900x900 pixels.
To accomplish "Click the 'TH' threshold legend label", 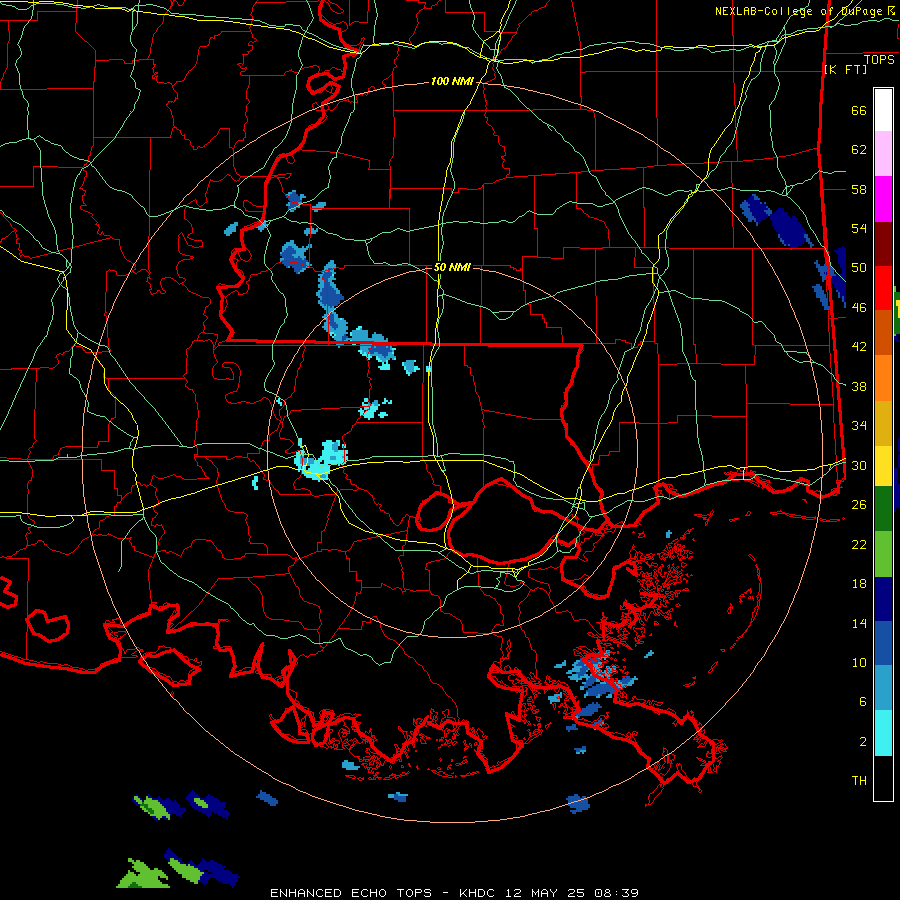I will pos(859,781).
